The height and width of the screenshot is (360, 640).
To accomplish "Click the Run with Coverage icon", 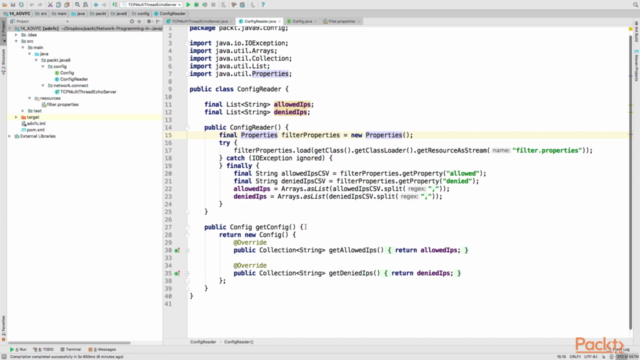I will point(204,4).
